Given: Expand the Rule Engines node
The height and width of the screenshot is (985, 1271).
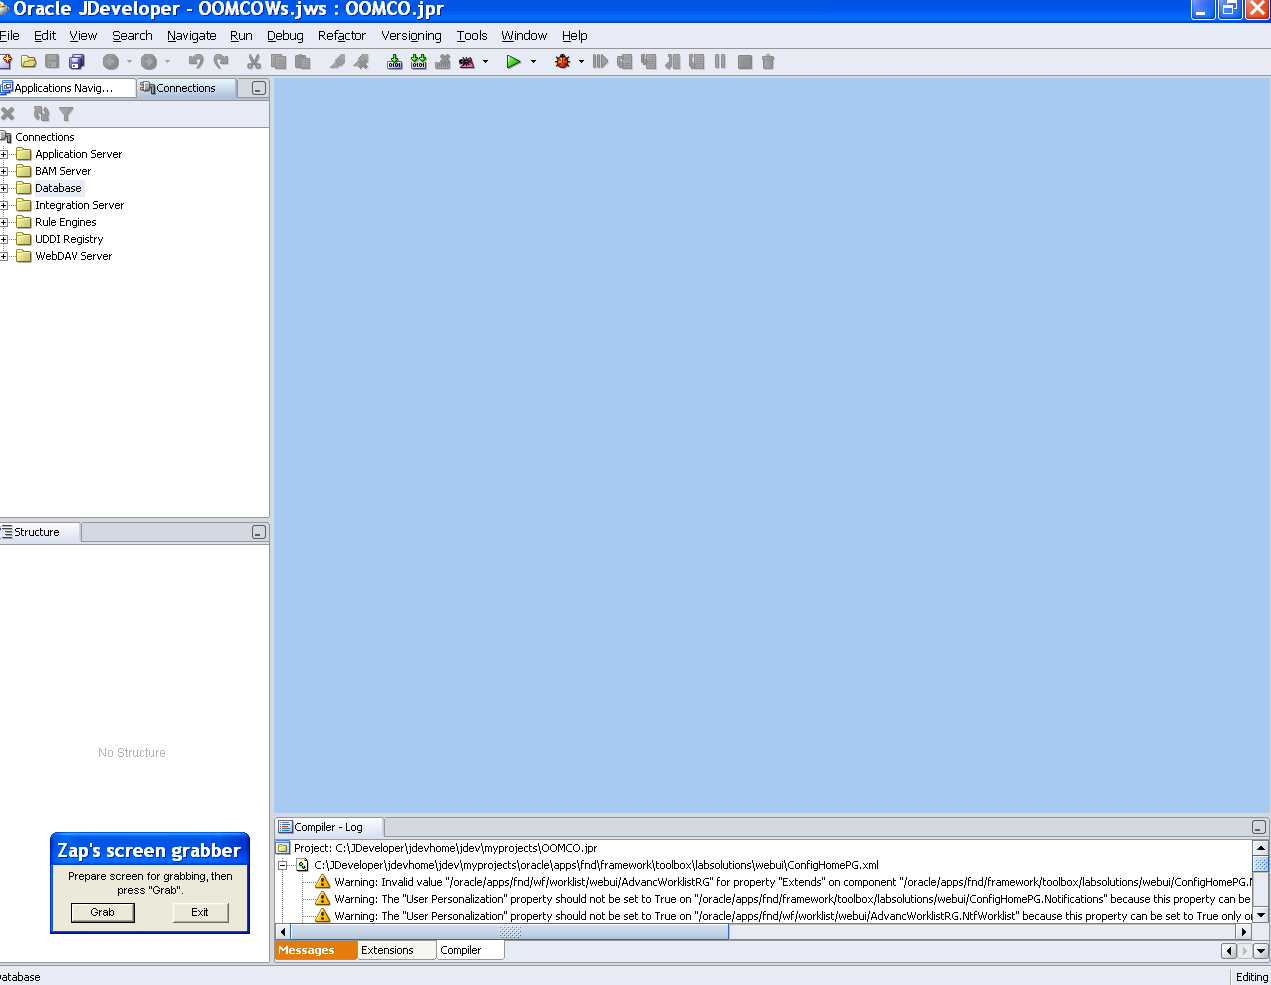Looking at the screenshot, I should [4, 223].
